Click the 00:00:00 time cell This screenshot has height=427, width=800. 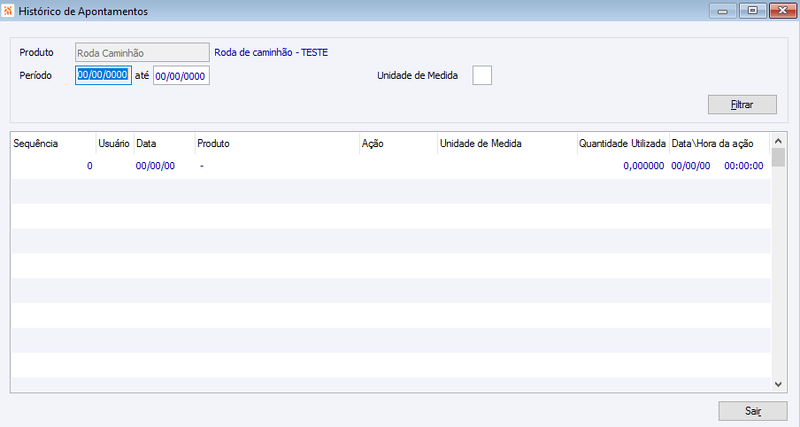pyautogui.click(x=744, y=166)
